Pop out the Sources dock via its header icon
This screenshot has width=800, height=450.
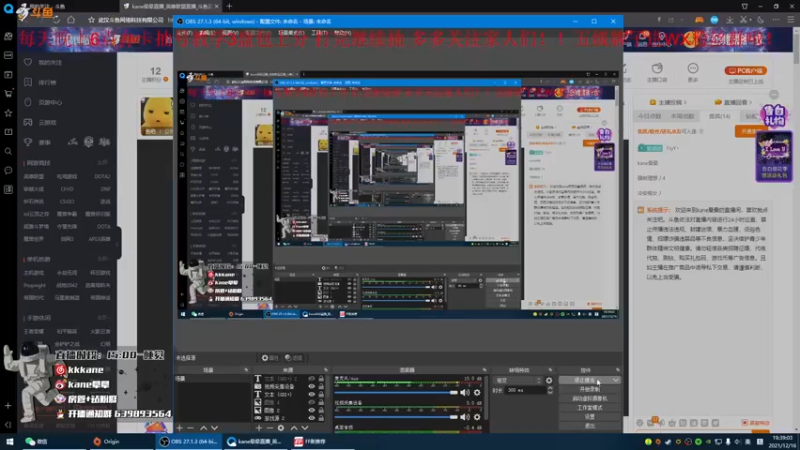click(x=326, y=370)
